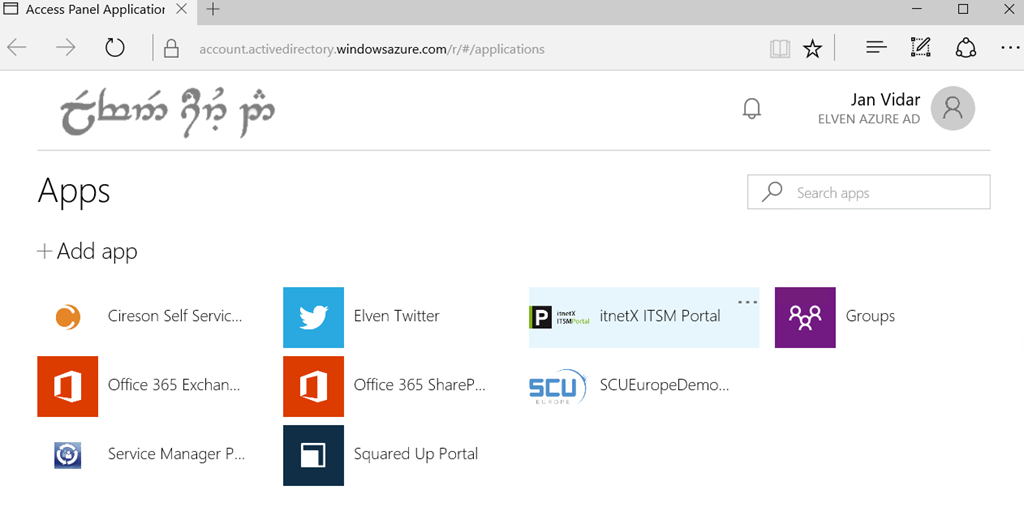Open a new browser tab
Screen dimensions: 1024x520
tap(213, 10)
